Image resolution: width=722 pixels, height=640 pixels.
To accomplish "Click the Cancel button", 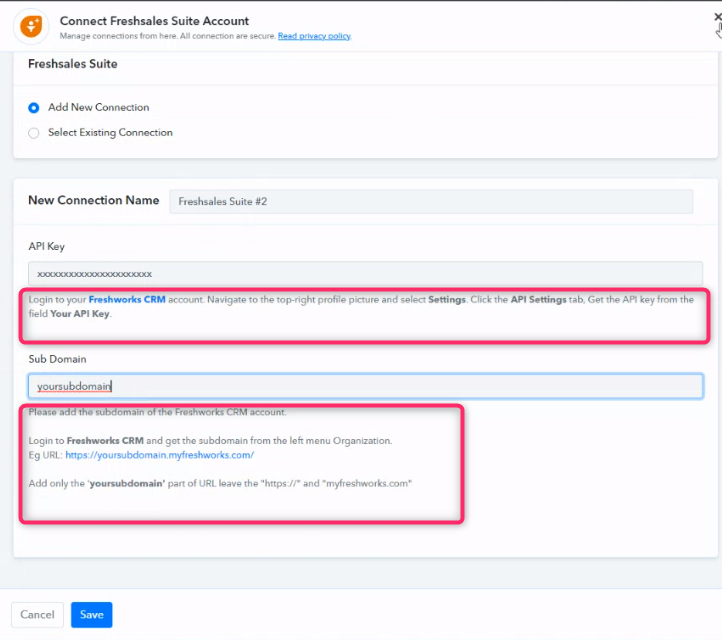I will tap(37, 615).
